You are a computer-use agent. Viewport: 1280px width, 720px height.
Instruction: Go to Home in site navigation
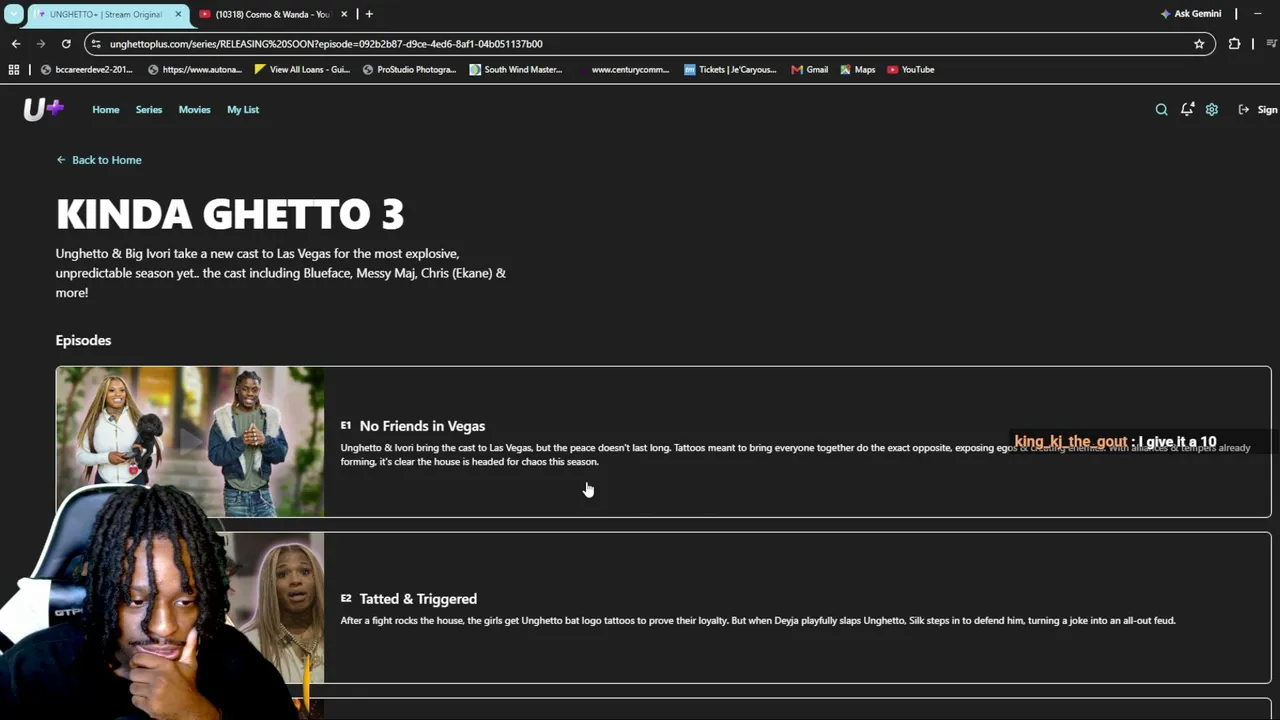106,110
